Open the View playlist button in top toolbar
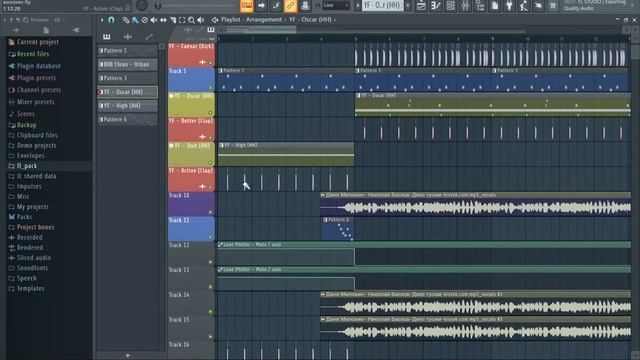The height and width of the screenshot is (360, 640). (x=421, y=5)
